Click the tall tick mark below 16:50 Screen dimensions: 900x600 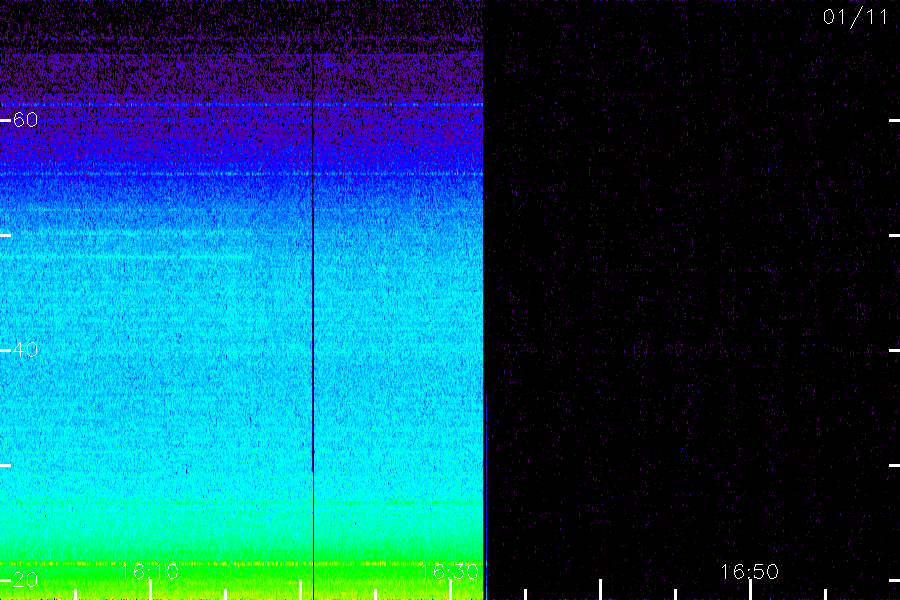pyautogui.click(x=750, y=590)
